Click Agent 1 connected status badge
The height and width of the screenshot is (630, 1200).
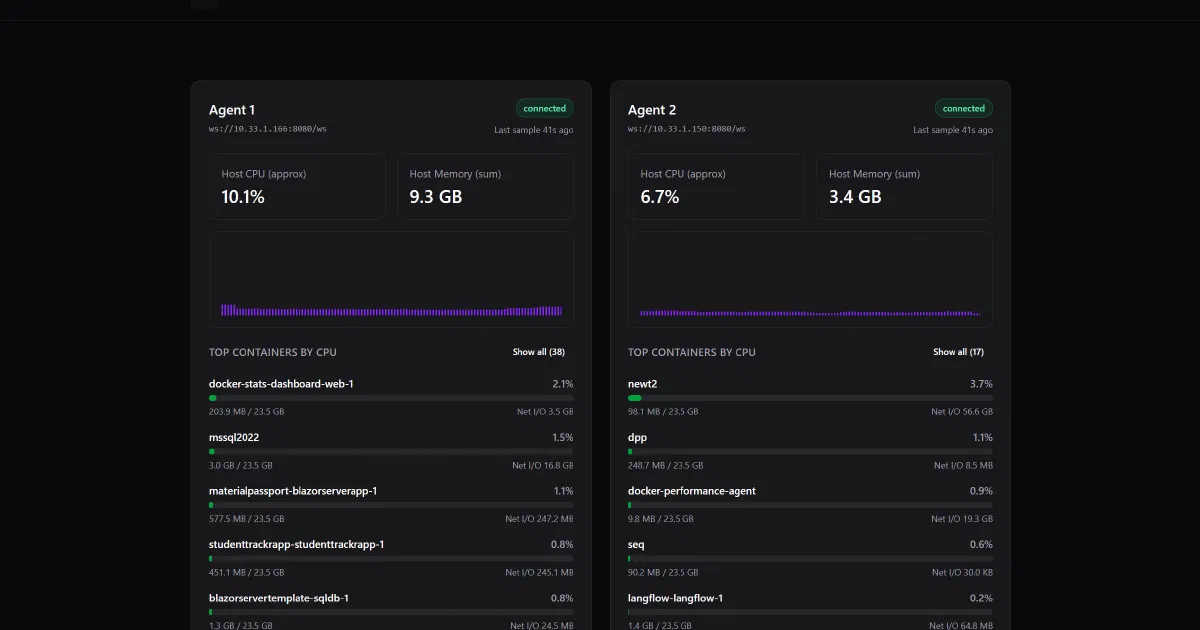[x=545, y=108]
